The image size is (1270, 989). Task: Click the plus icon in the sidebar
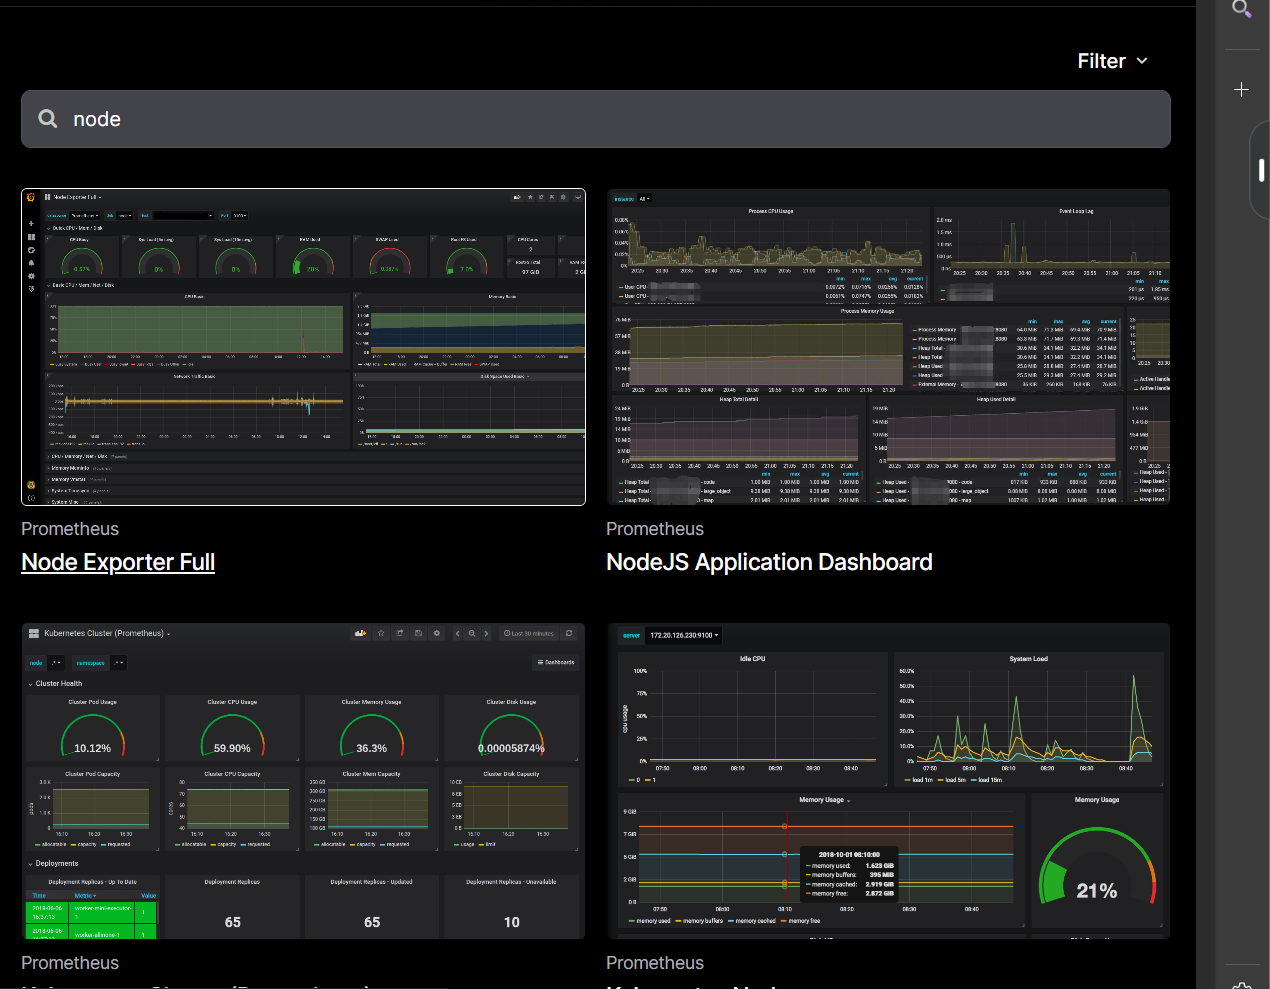[1242, 89]
